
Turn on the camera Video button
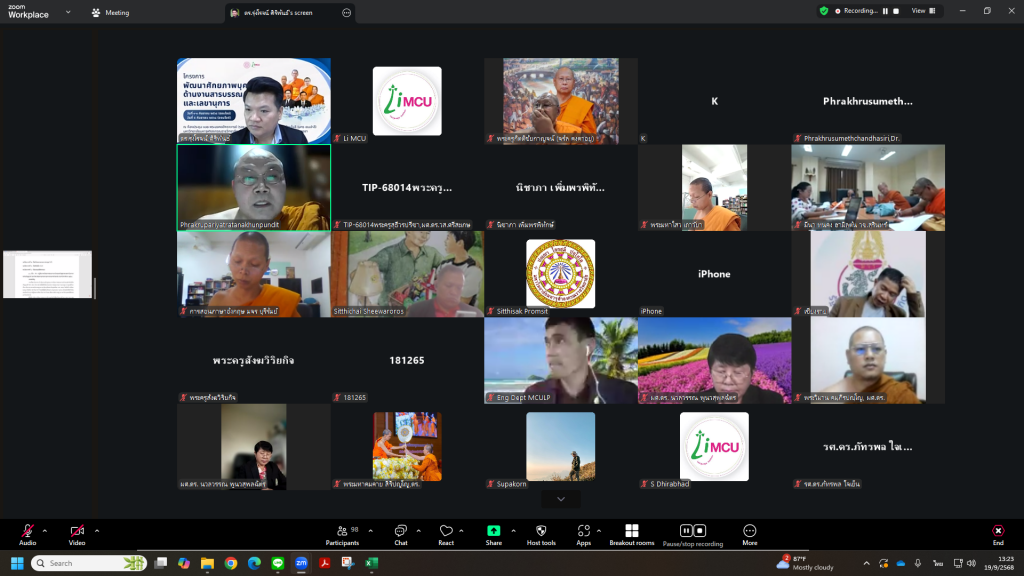tap(77, 535)
